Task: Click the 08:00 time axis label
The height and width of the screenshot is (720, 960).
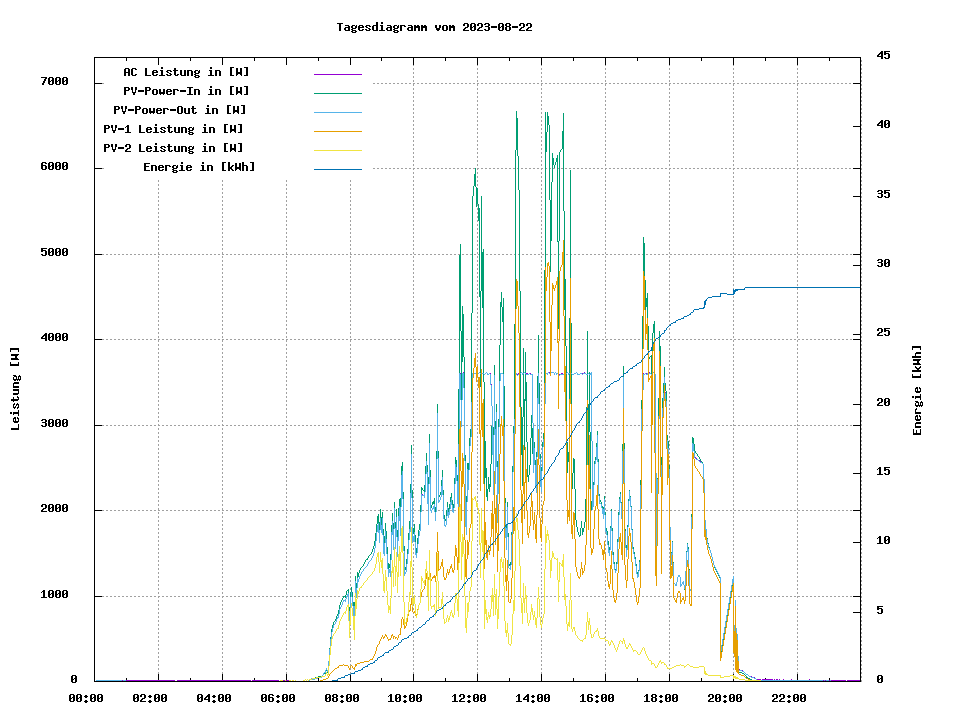Action: [342, 698]
